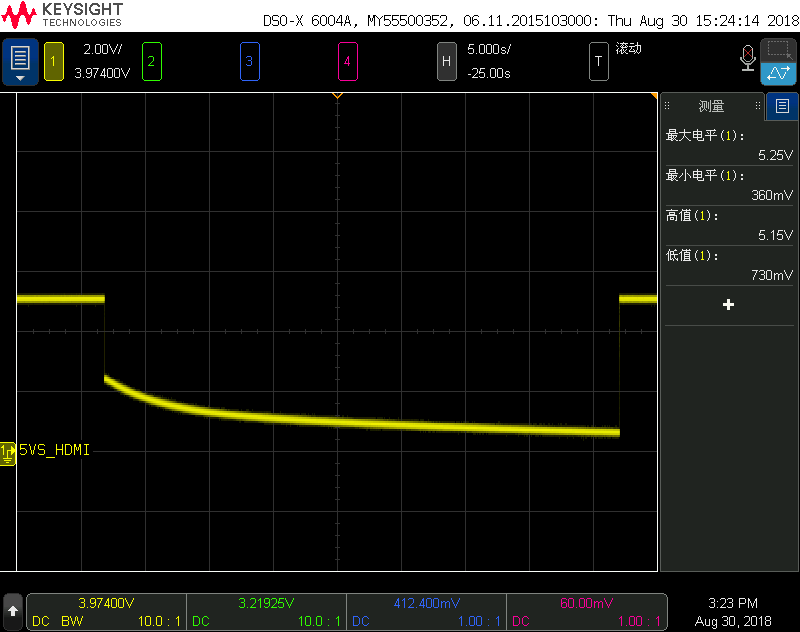Open channel 3 status 412.400mV box
This screenshot has width=800, height=632.
(x=427, y=612)
